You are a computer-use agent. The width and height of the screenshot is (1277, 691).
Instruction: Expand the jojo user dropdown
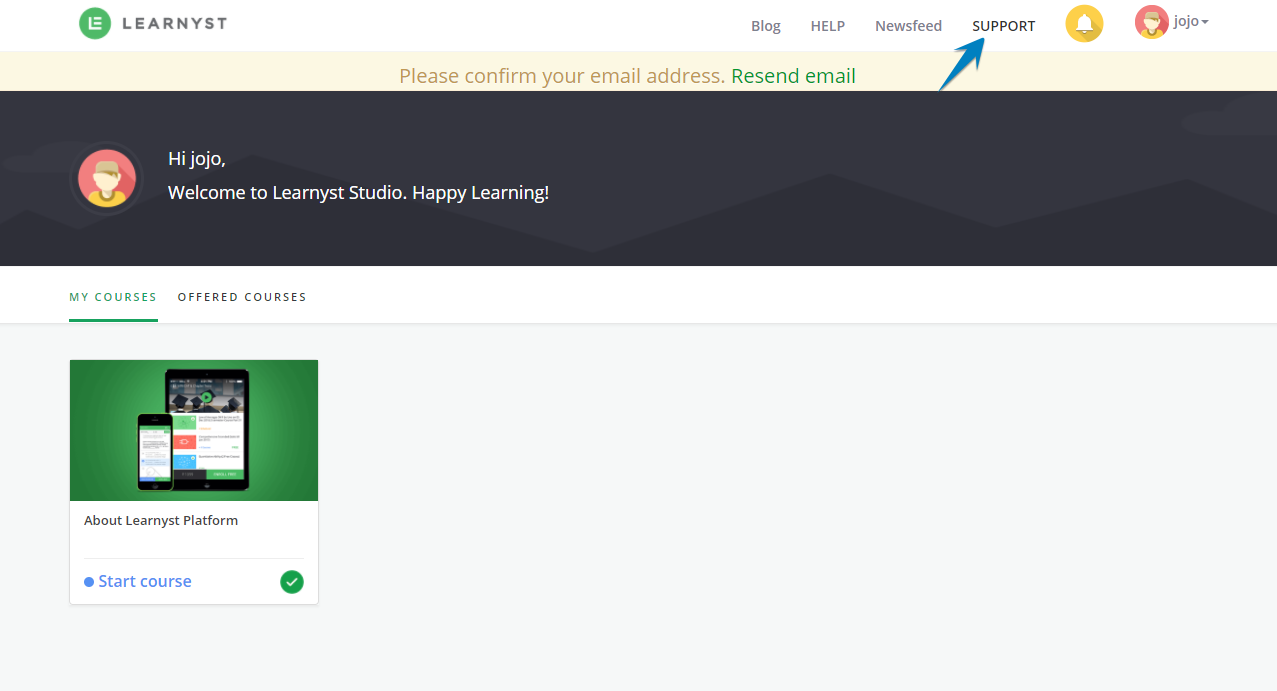tap(1191, 22)
